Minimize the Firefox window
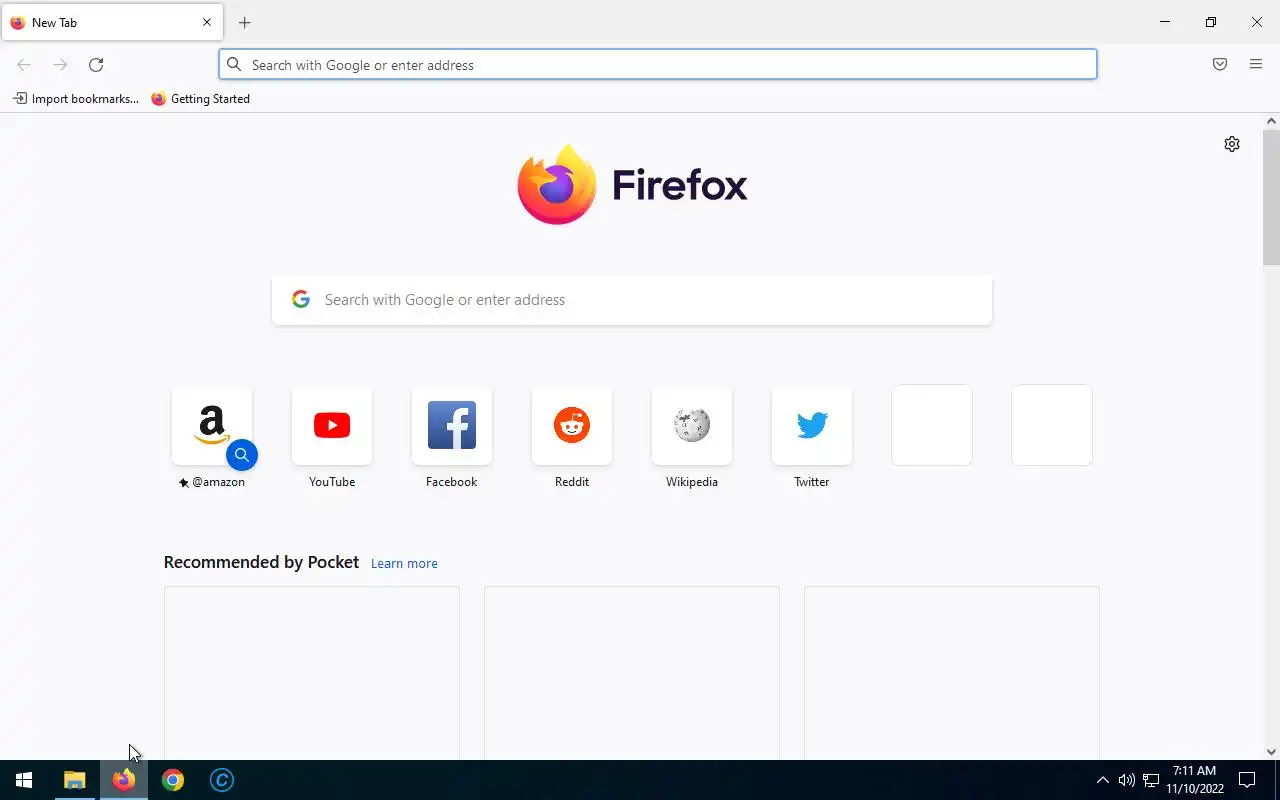 [x=1165, y=22]
